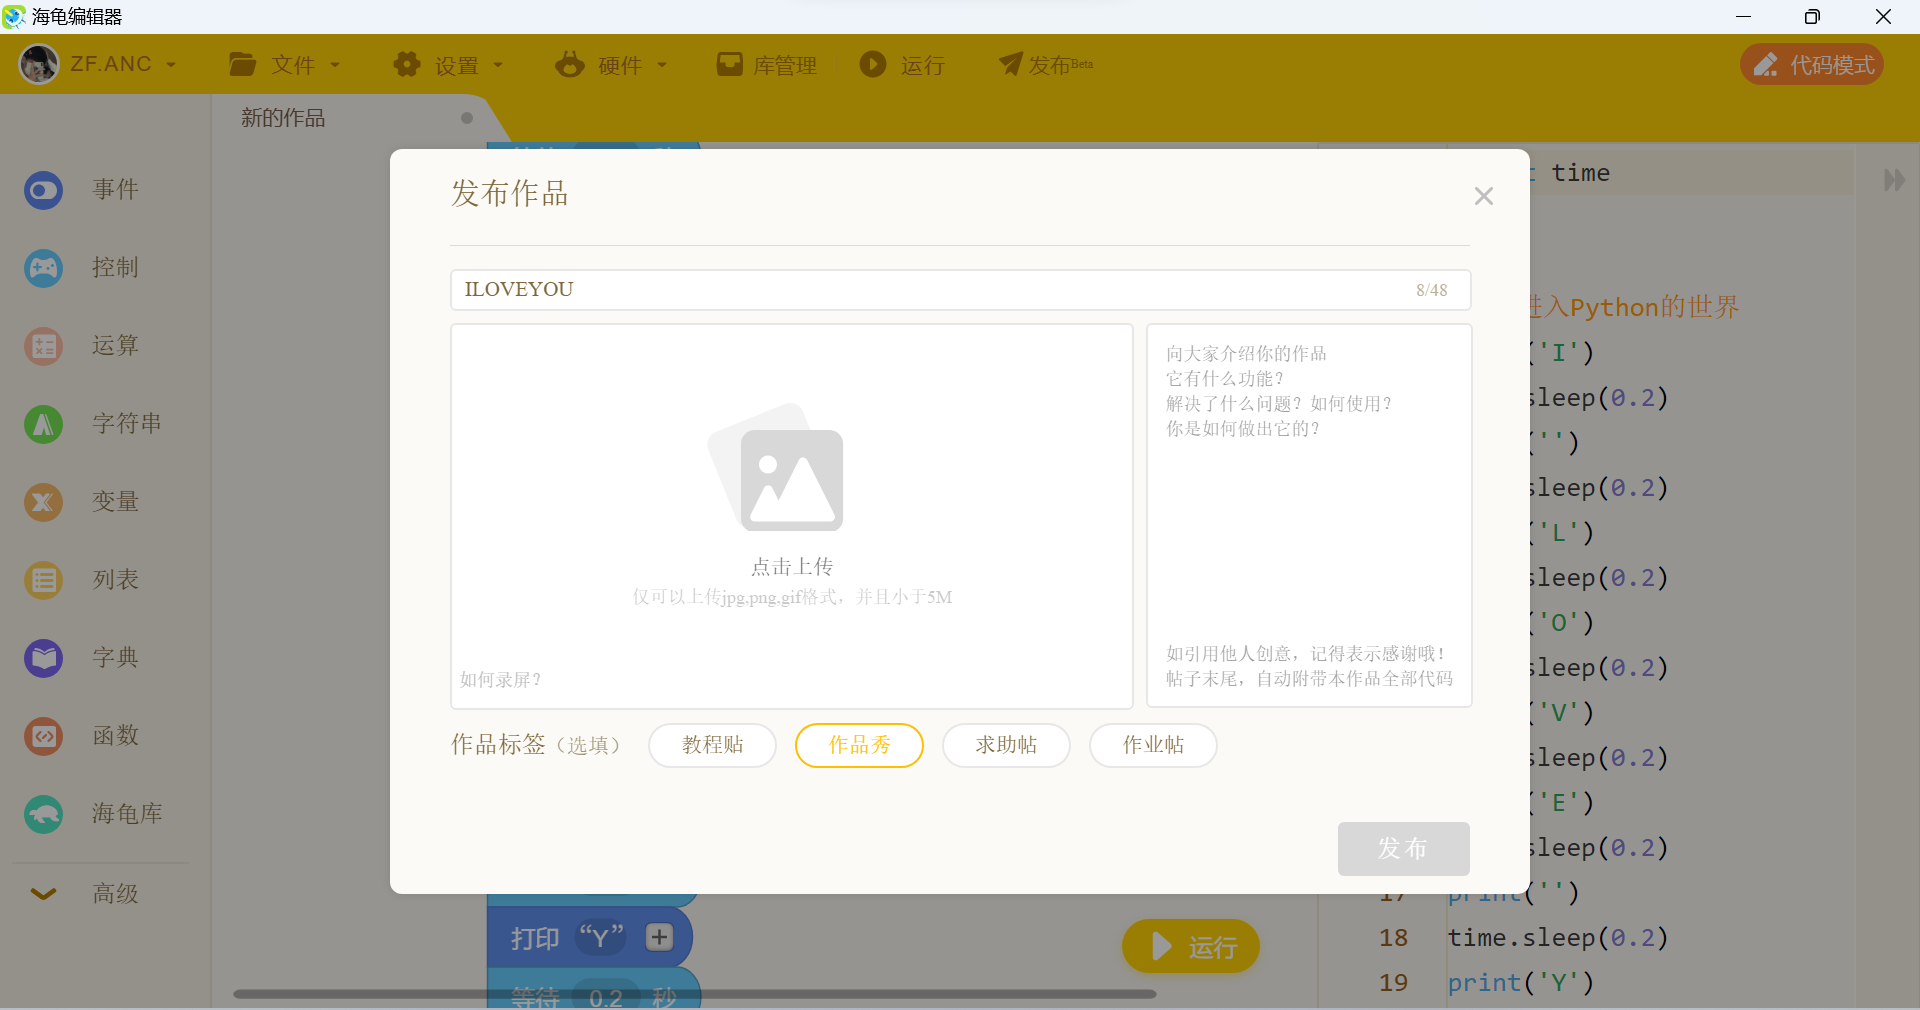Image resolution: width=1920 pixels, height=1010 pixels.
Task: Open the 海龟库 turtle library icon
Action: pos(43,814)
